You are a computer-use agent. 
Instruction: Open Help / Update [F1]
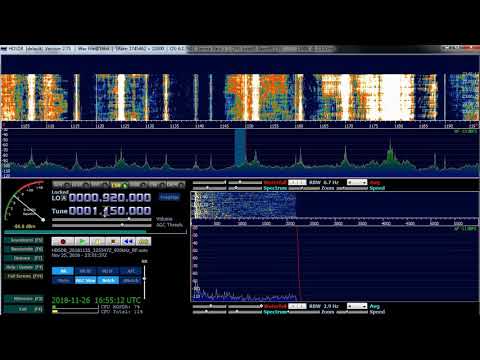[24, 267]
